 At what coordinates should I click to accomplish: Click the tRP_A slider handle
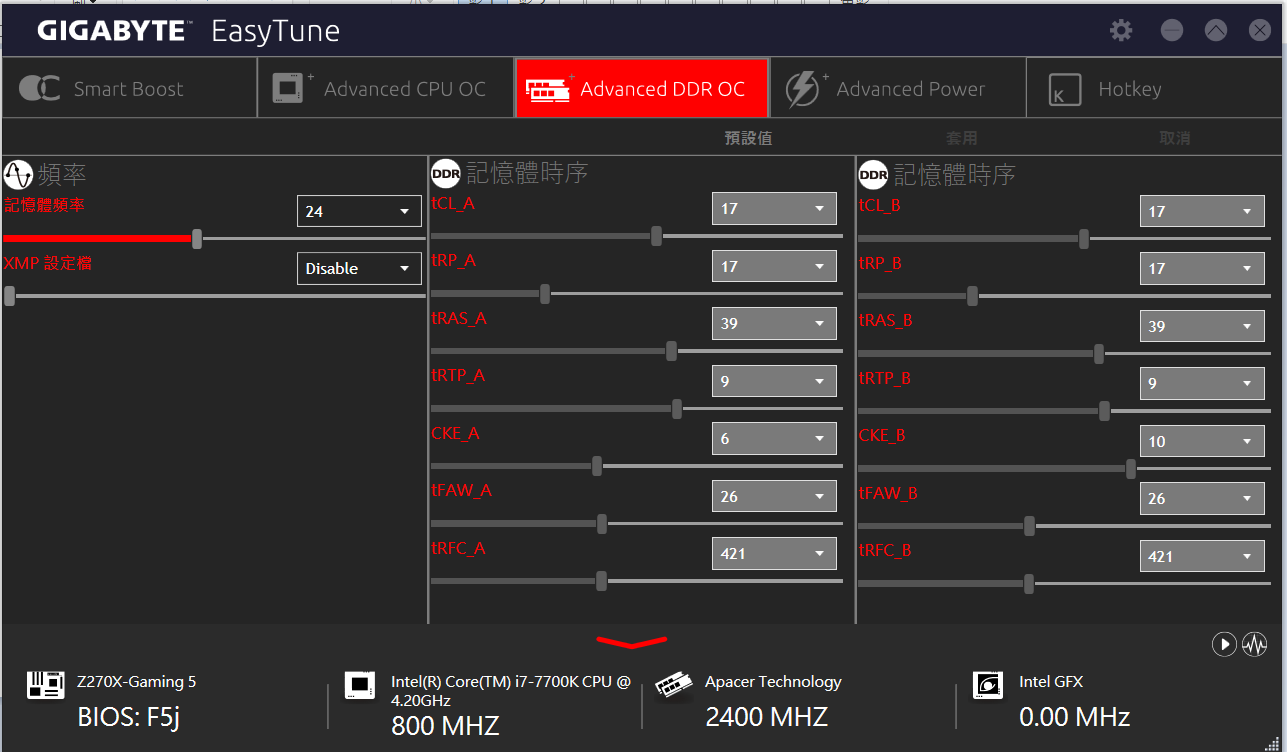tap(545, 294)
